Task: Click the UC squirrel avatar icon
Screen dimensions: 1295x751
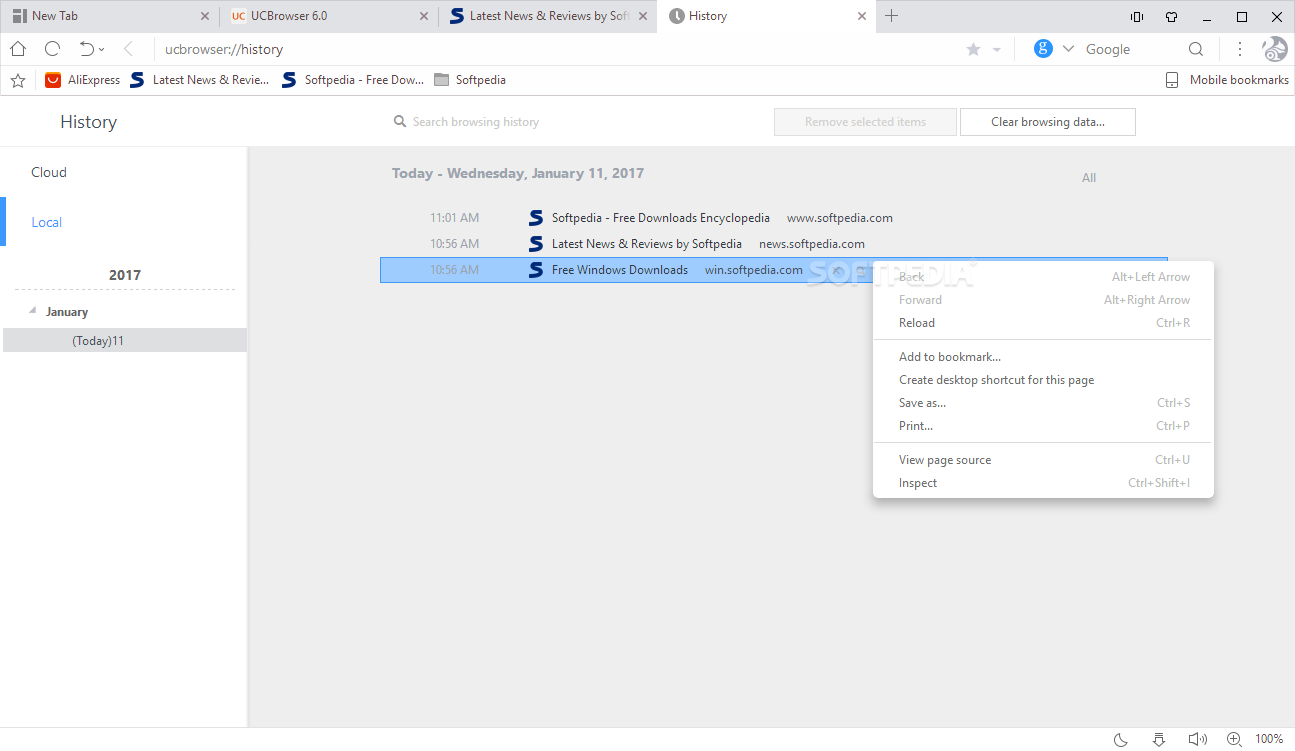Action: (1274, 49)
